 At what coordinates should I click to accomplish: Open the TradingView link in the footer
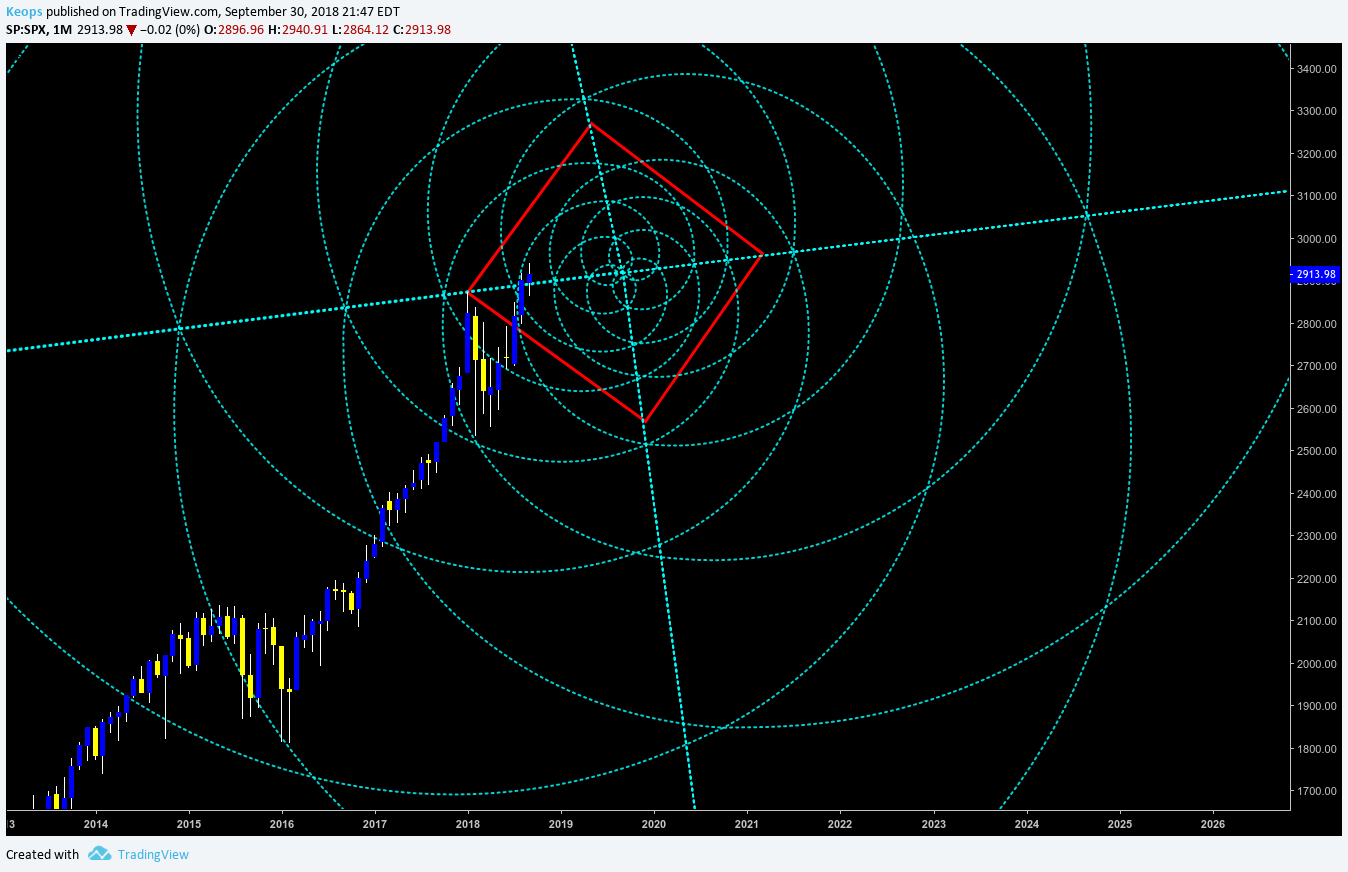tap(153, 854)
